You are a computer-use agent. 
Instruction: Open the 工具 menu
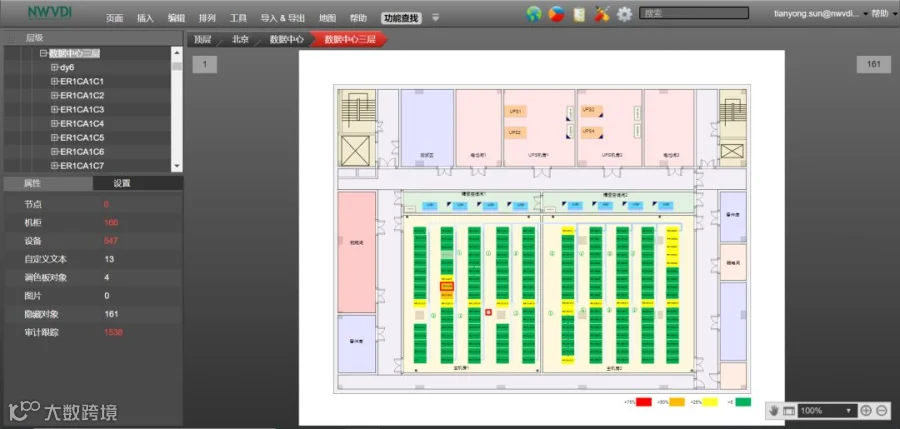click(x=238, y=18)
